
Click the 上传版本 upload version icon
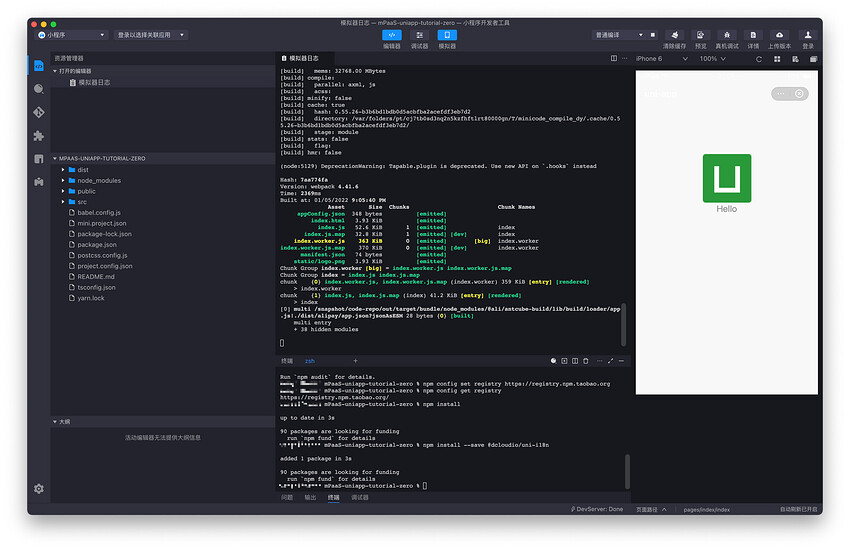click(779, 35)
